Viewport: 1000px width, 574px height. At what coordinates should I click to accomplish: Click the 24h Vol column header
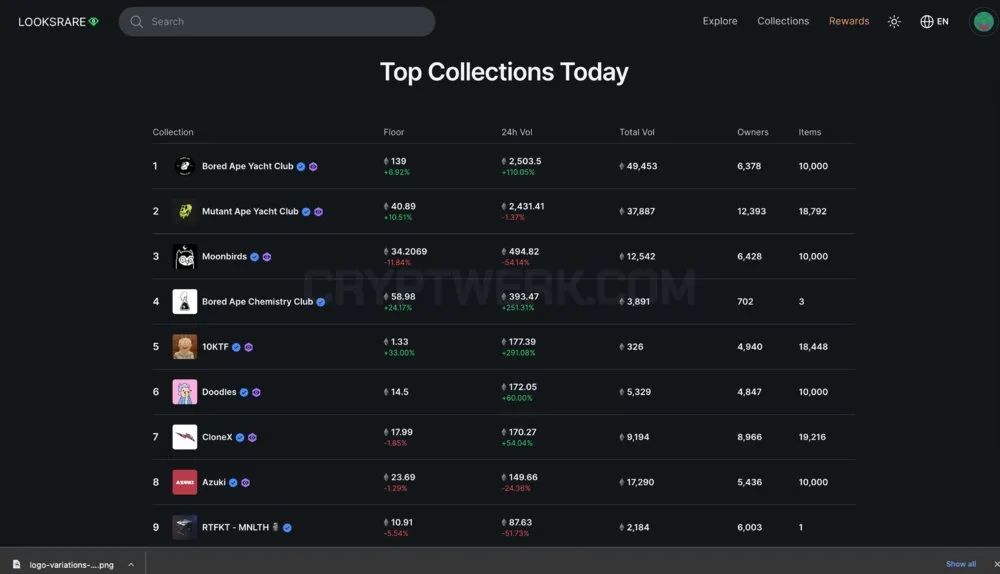[x=517, y=132]
